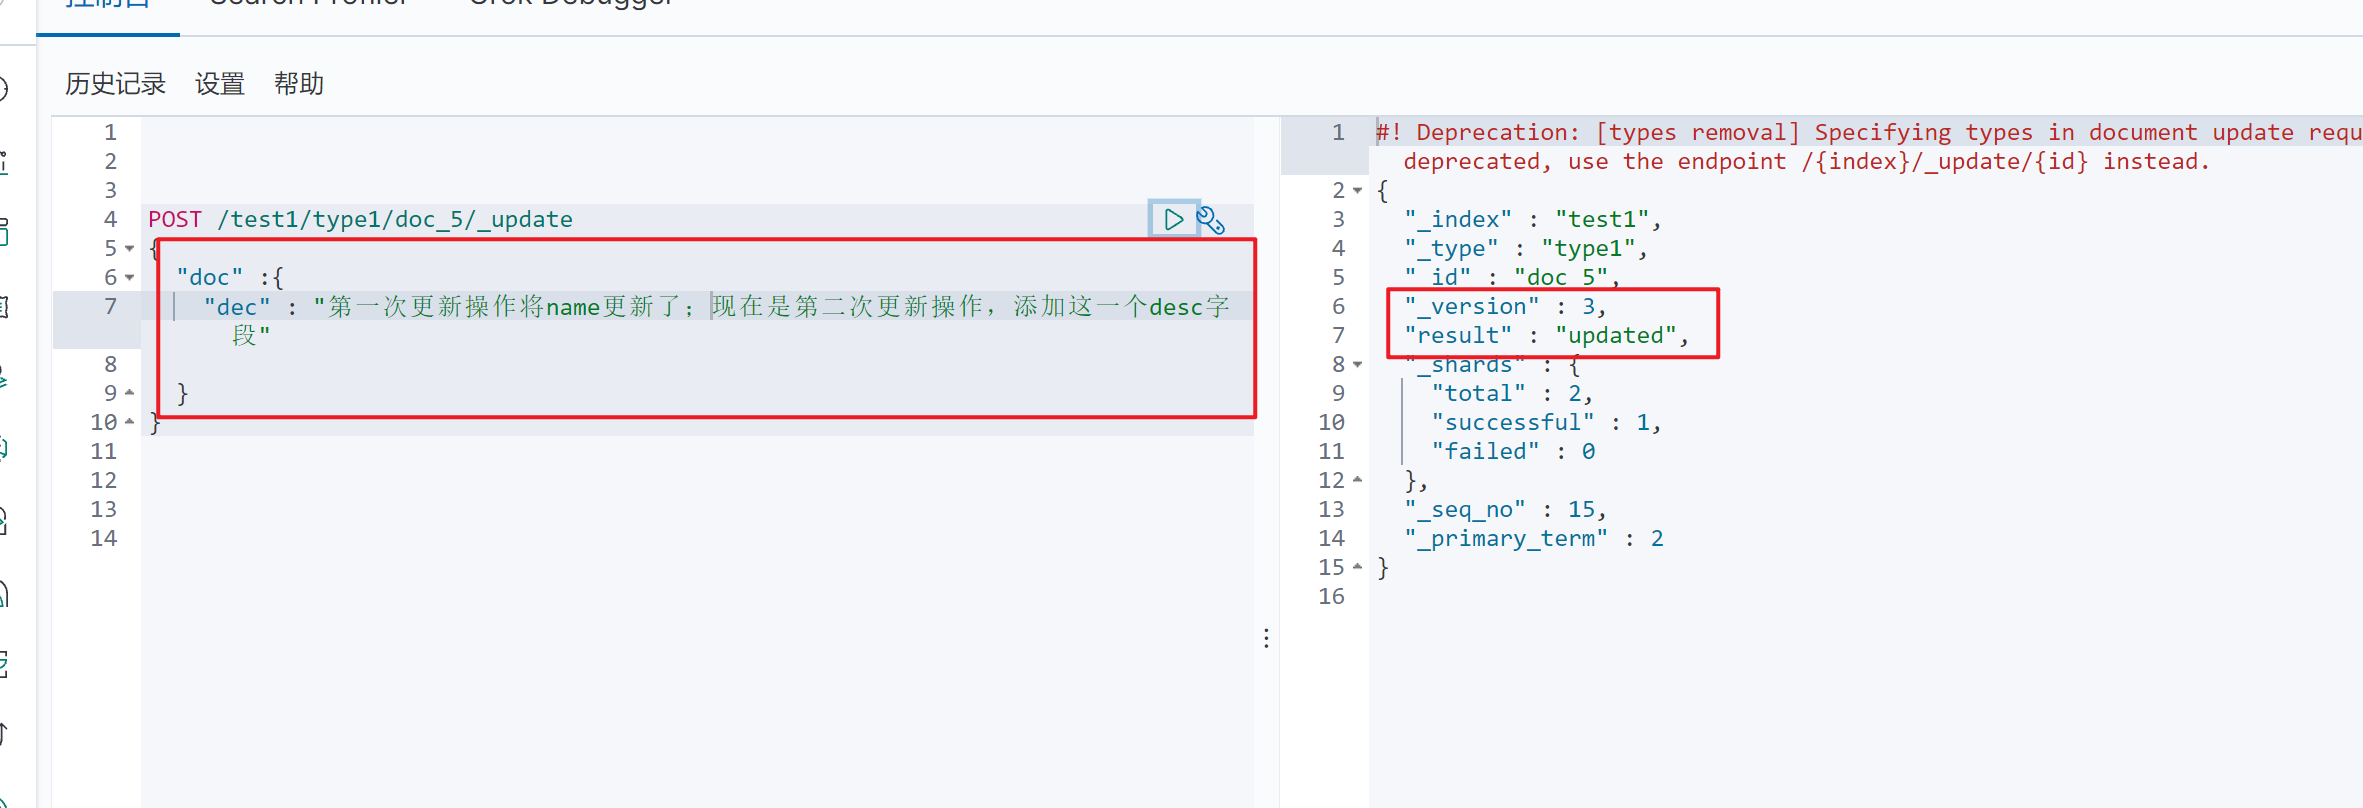
Task: Click response line number 16
Action: (x=1332, y=596)
